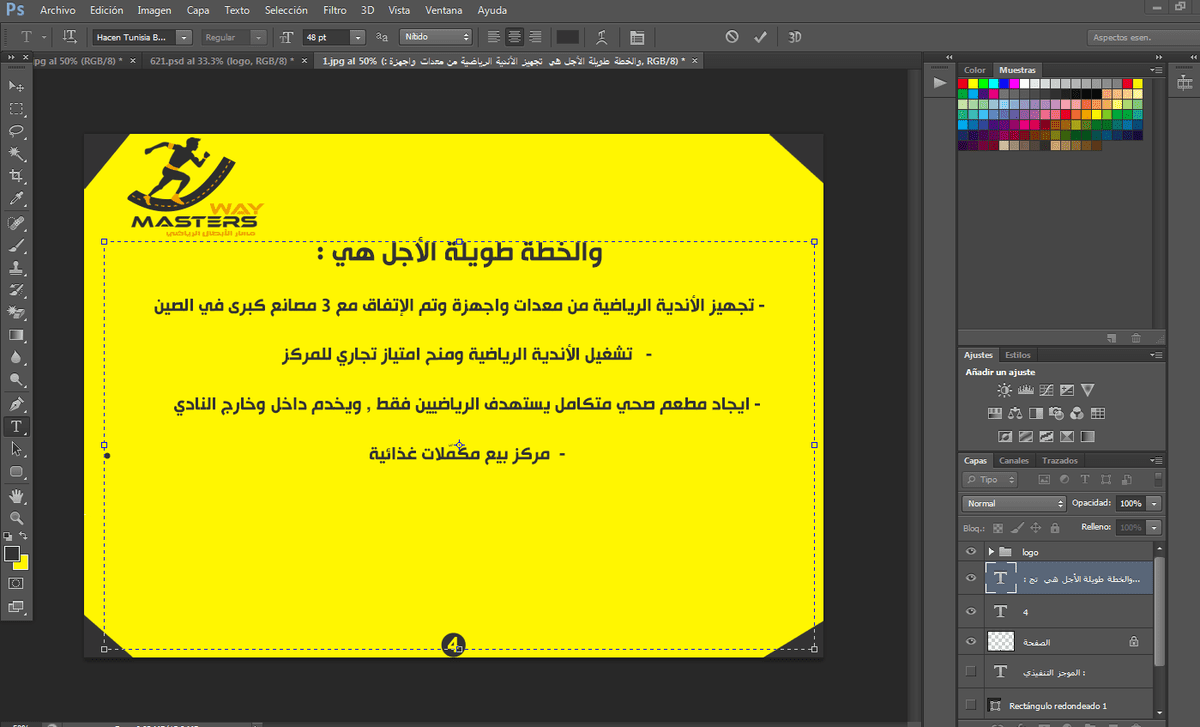Open the Trazados tab

(1059, 461)
